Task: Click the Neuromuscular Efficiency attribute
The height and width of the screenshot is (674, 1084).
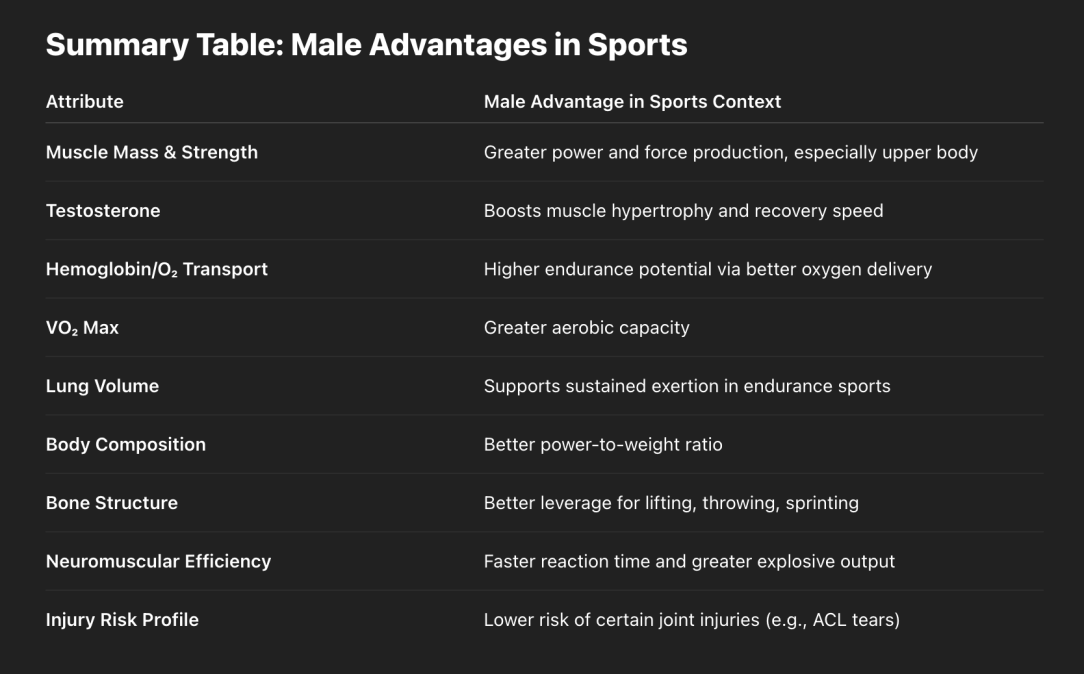Action: pos(158,561)
